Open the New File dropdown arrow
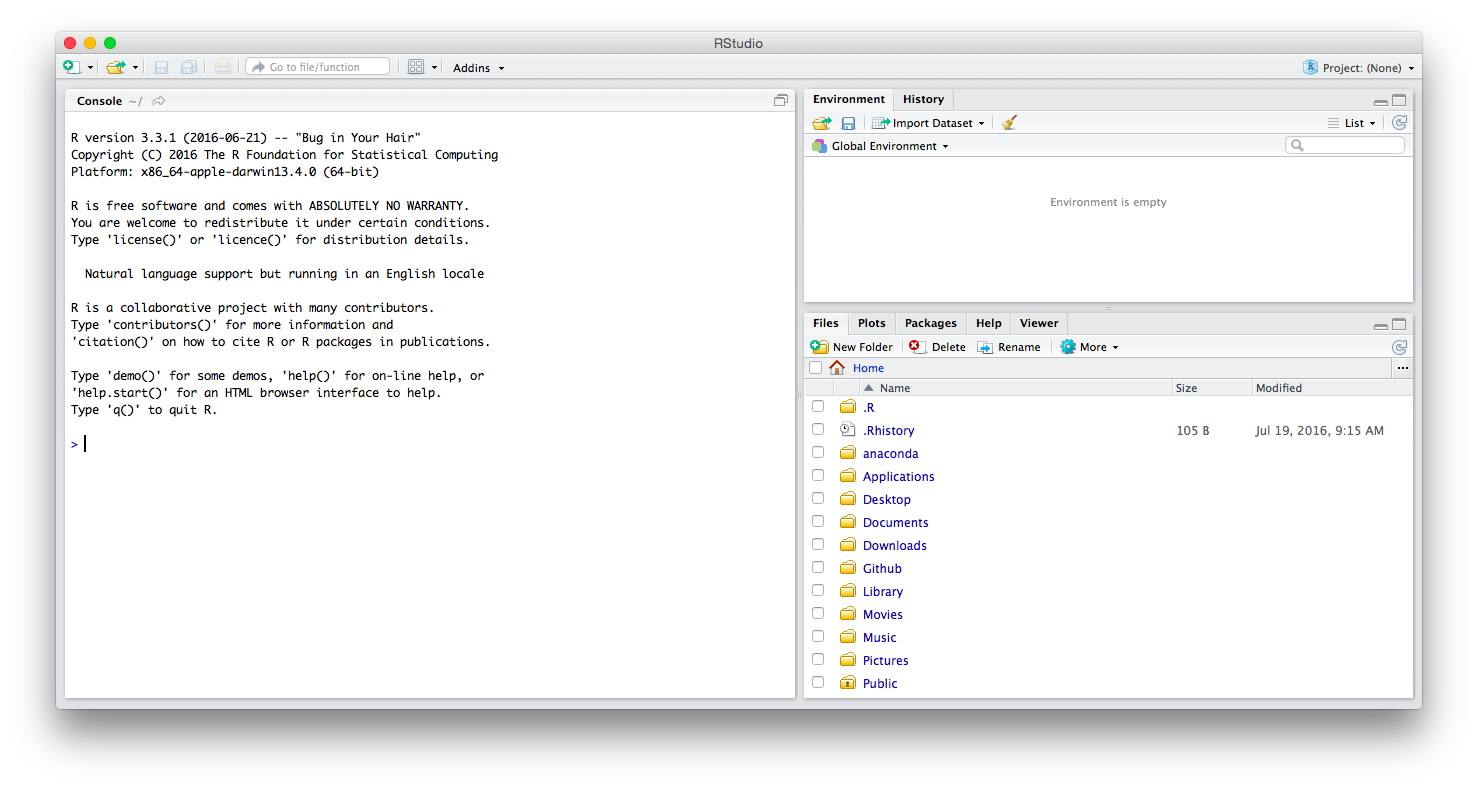 point(90,68)
